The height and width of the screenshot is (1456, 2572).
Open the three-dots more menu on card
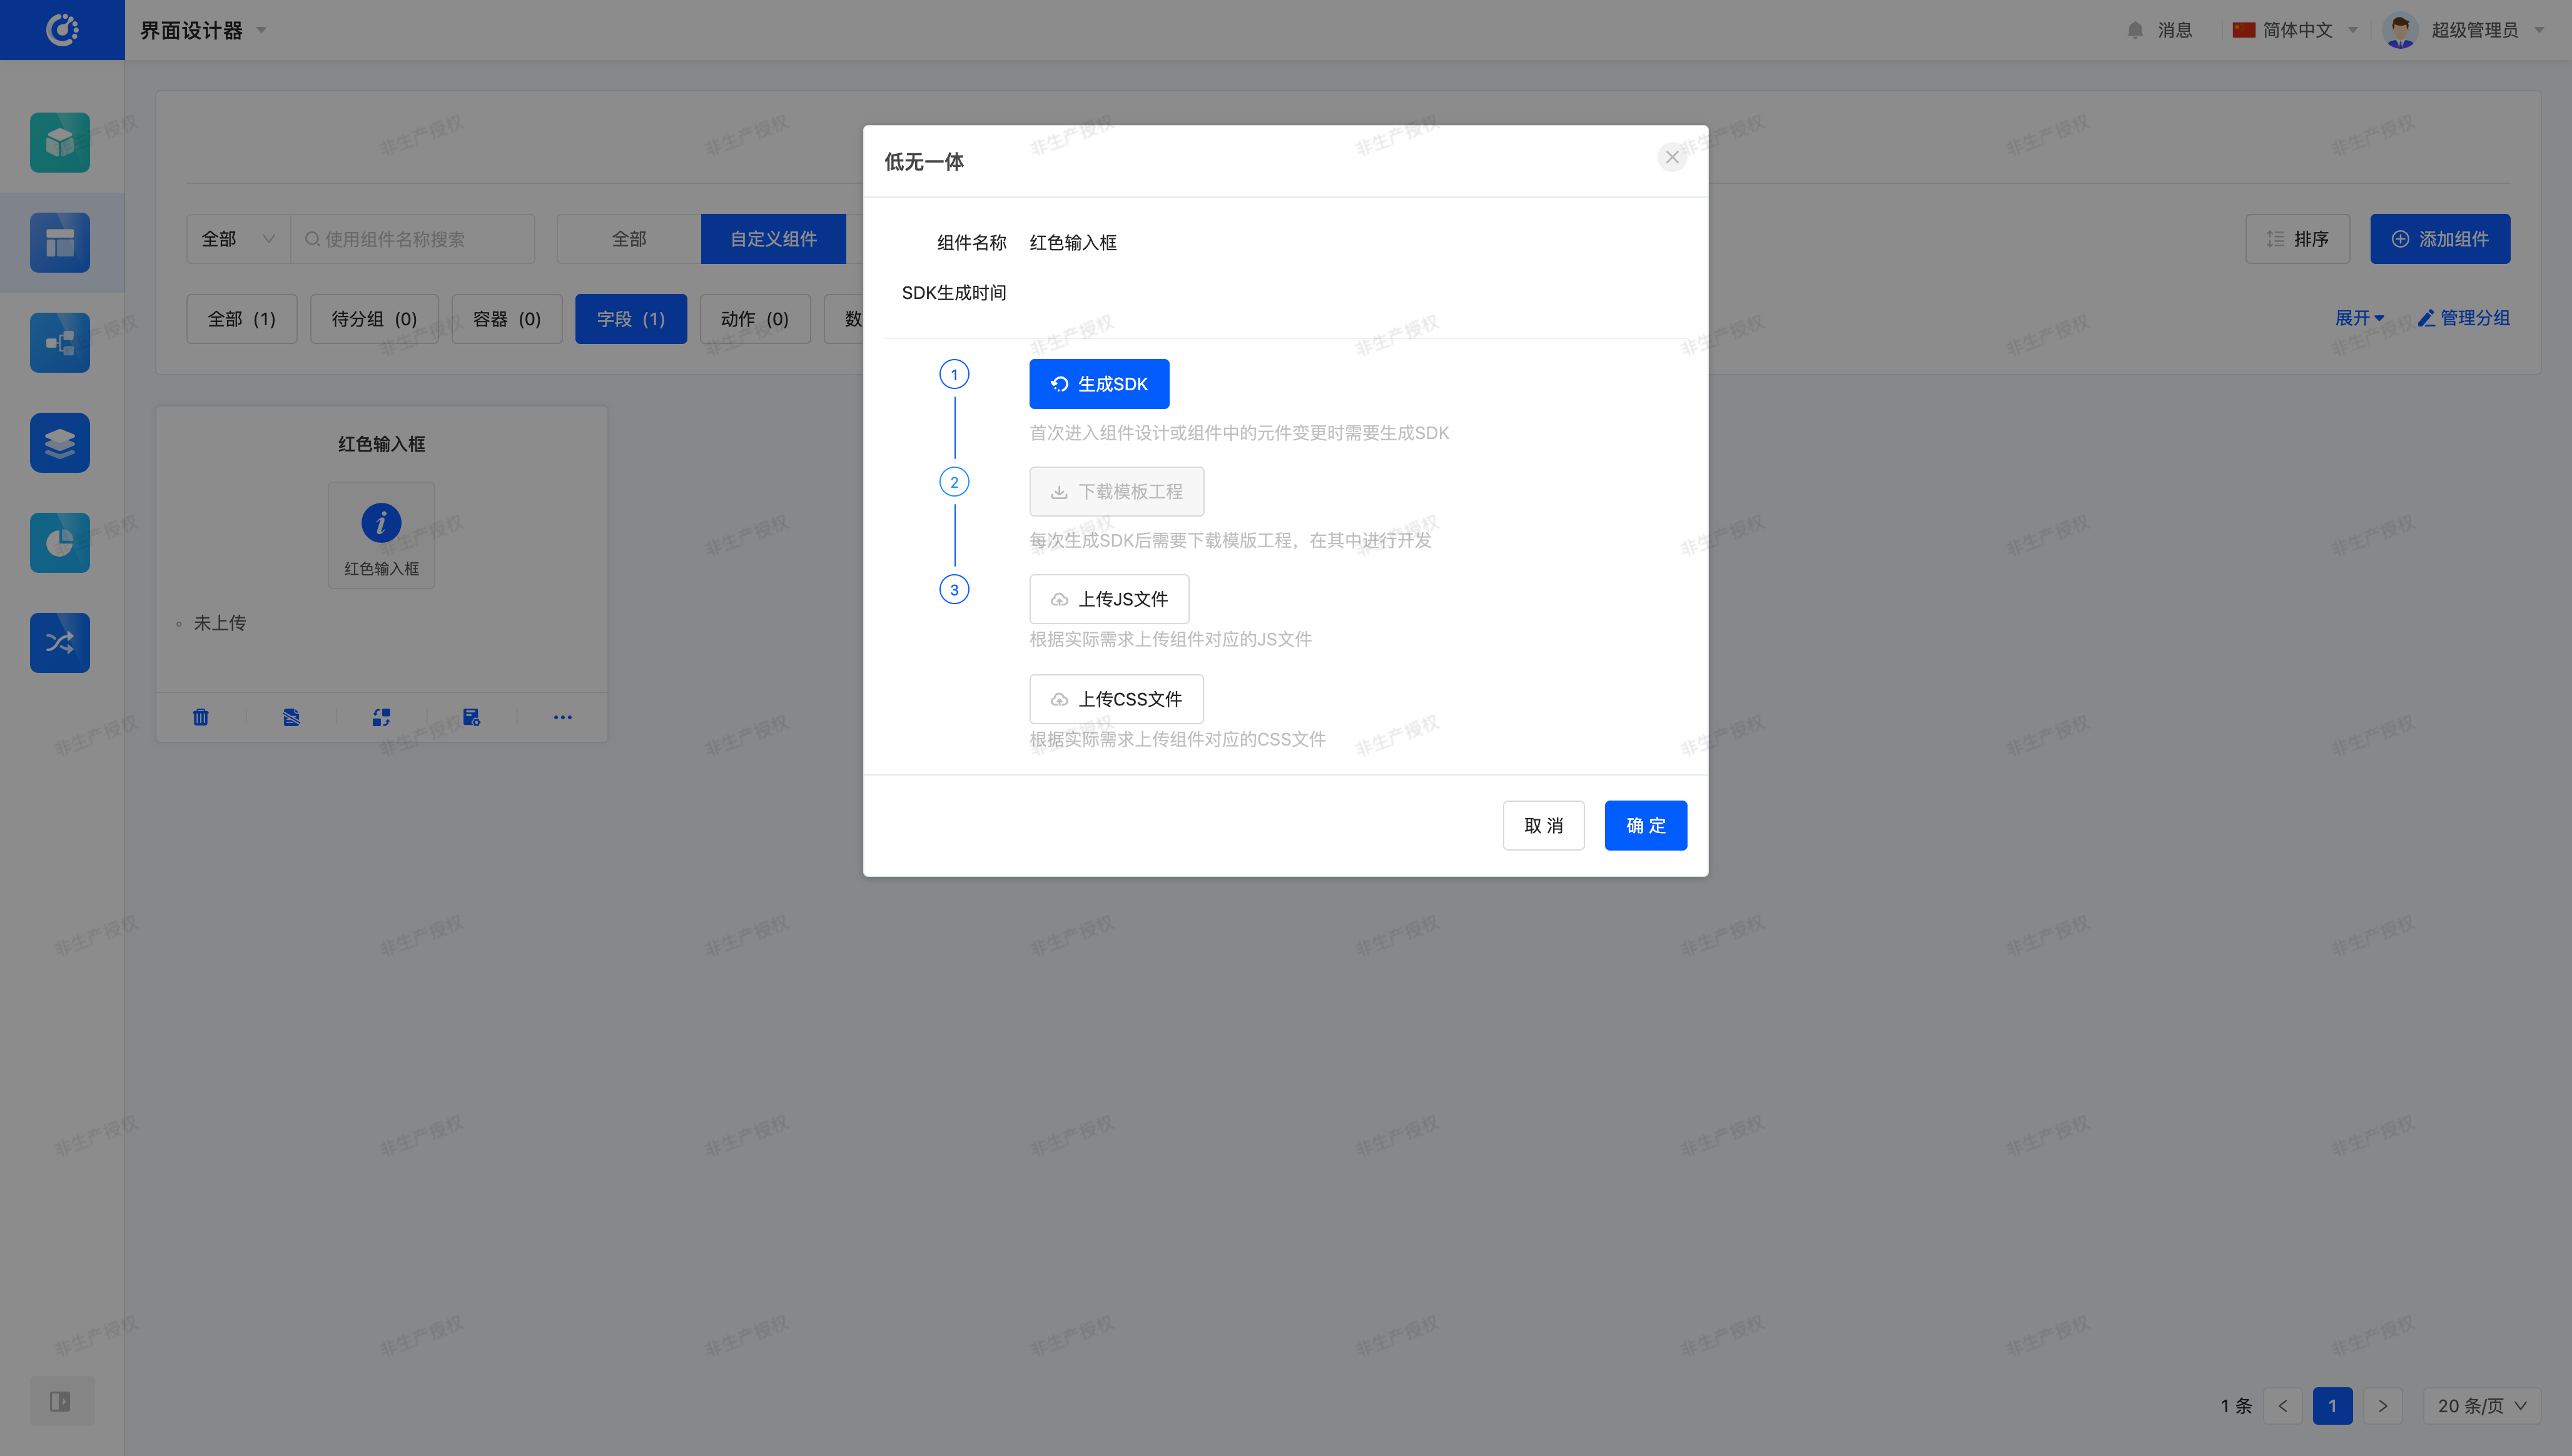[562, 717]
